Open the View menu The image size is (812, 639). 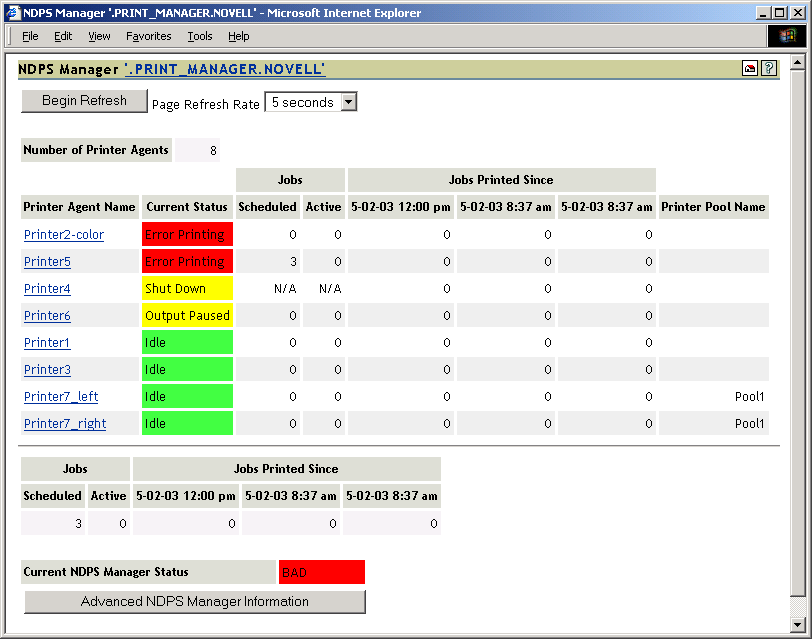pos(98,36)
